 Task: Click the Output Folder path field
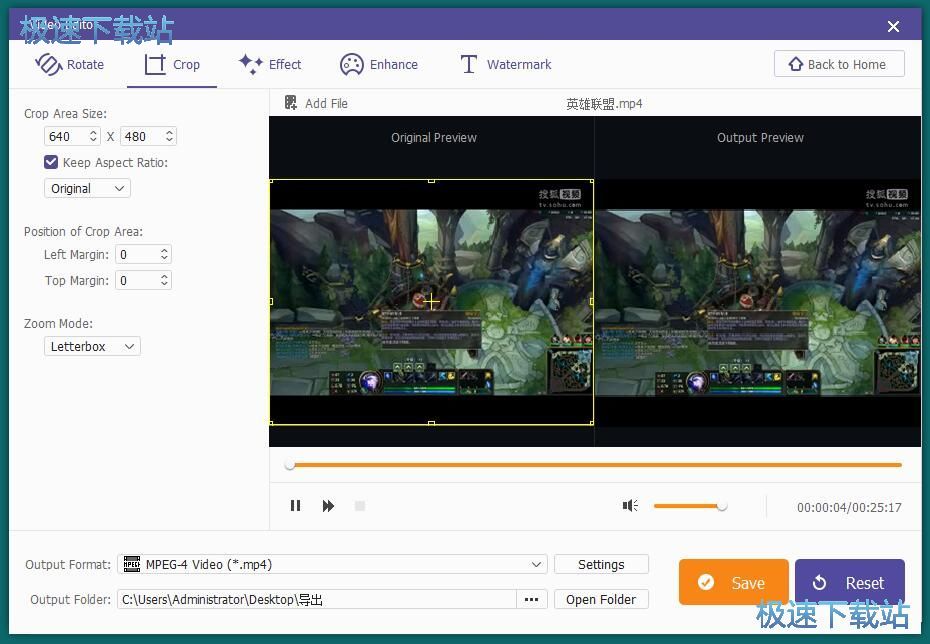pyautogui.click(x=317, y=600)
